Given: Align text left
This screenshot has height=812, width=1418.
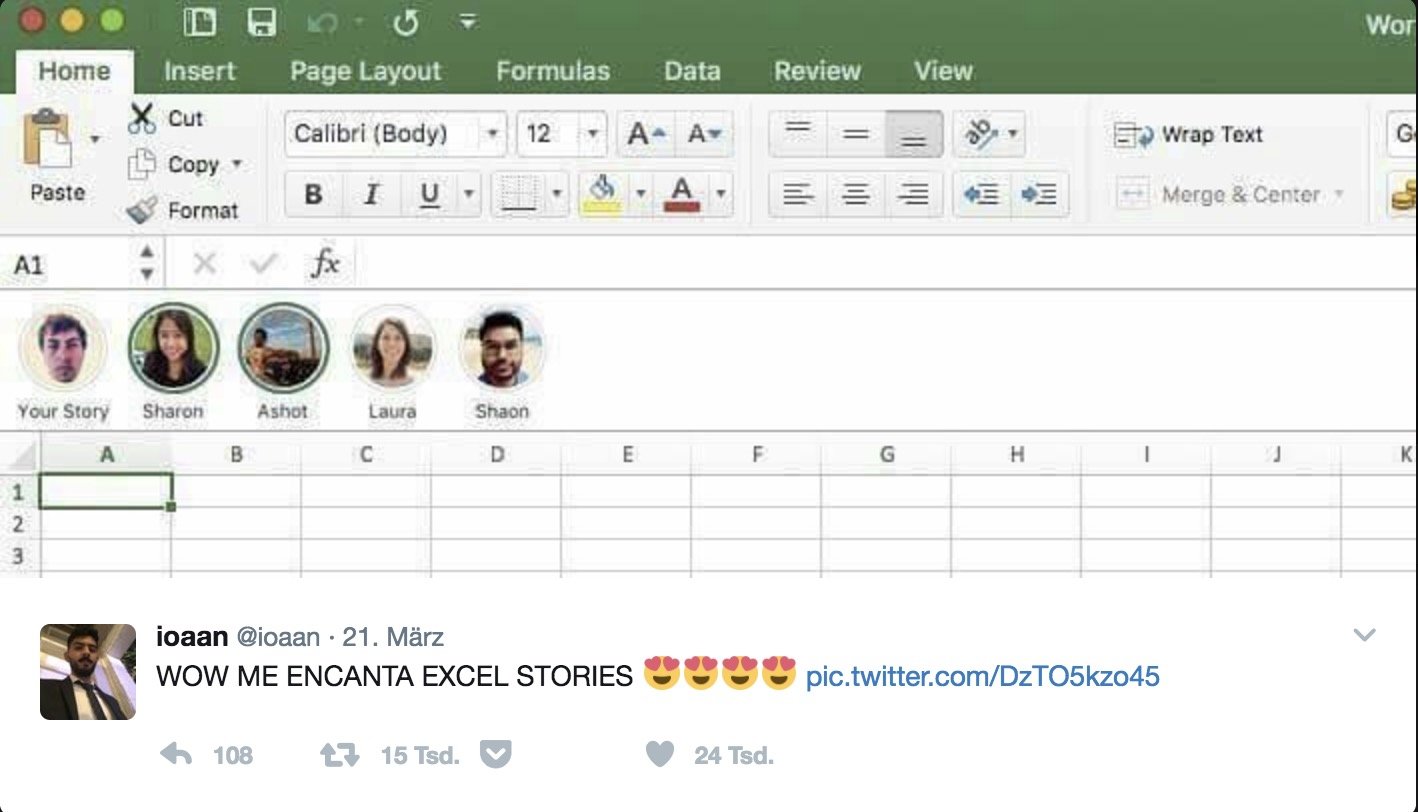Looking at the screenshot, I should [797, 194].
